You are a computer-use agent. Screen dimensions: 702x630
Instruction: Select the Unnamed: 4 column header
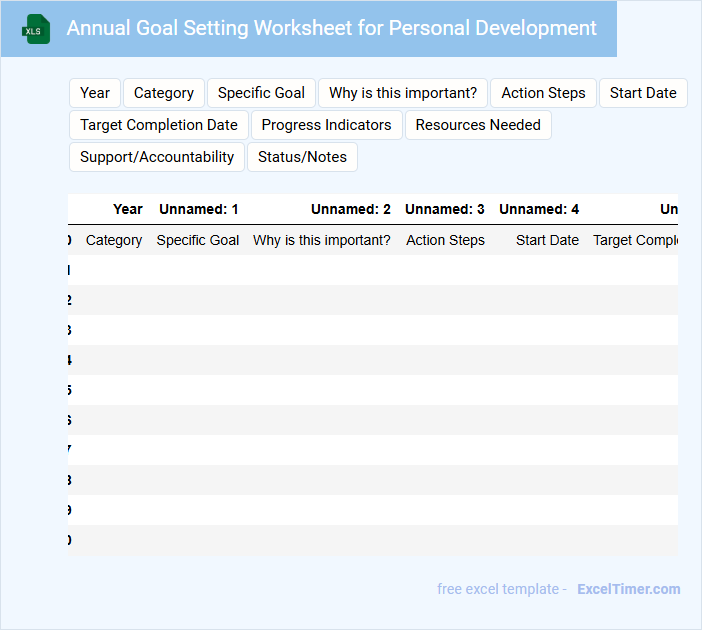click(539, 209)
